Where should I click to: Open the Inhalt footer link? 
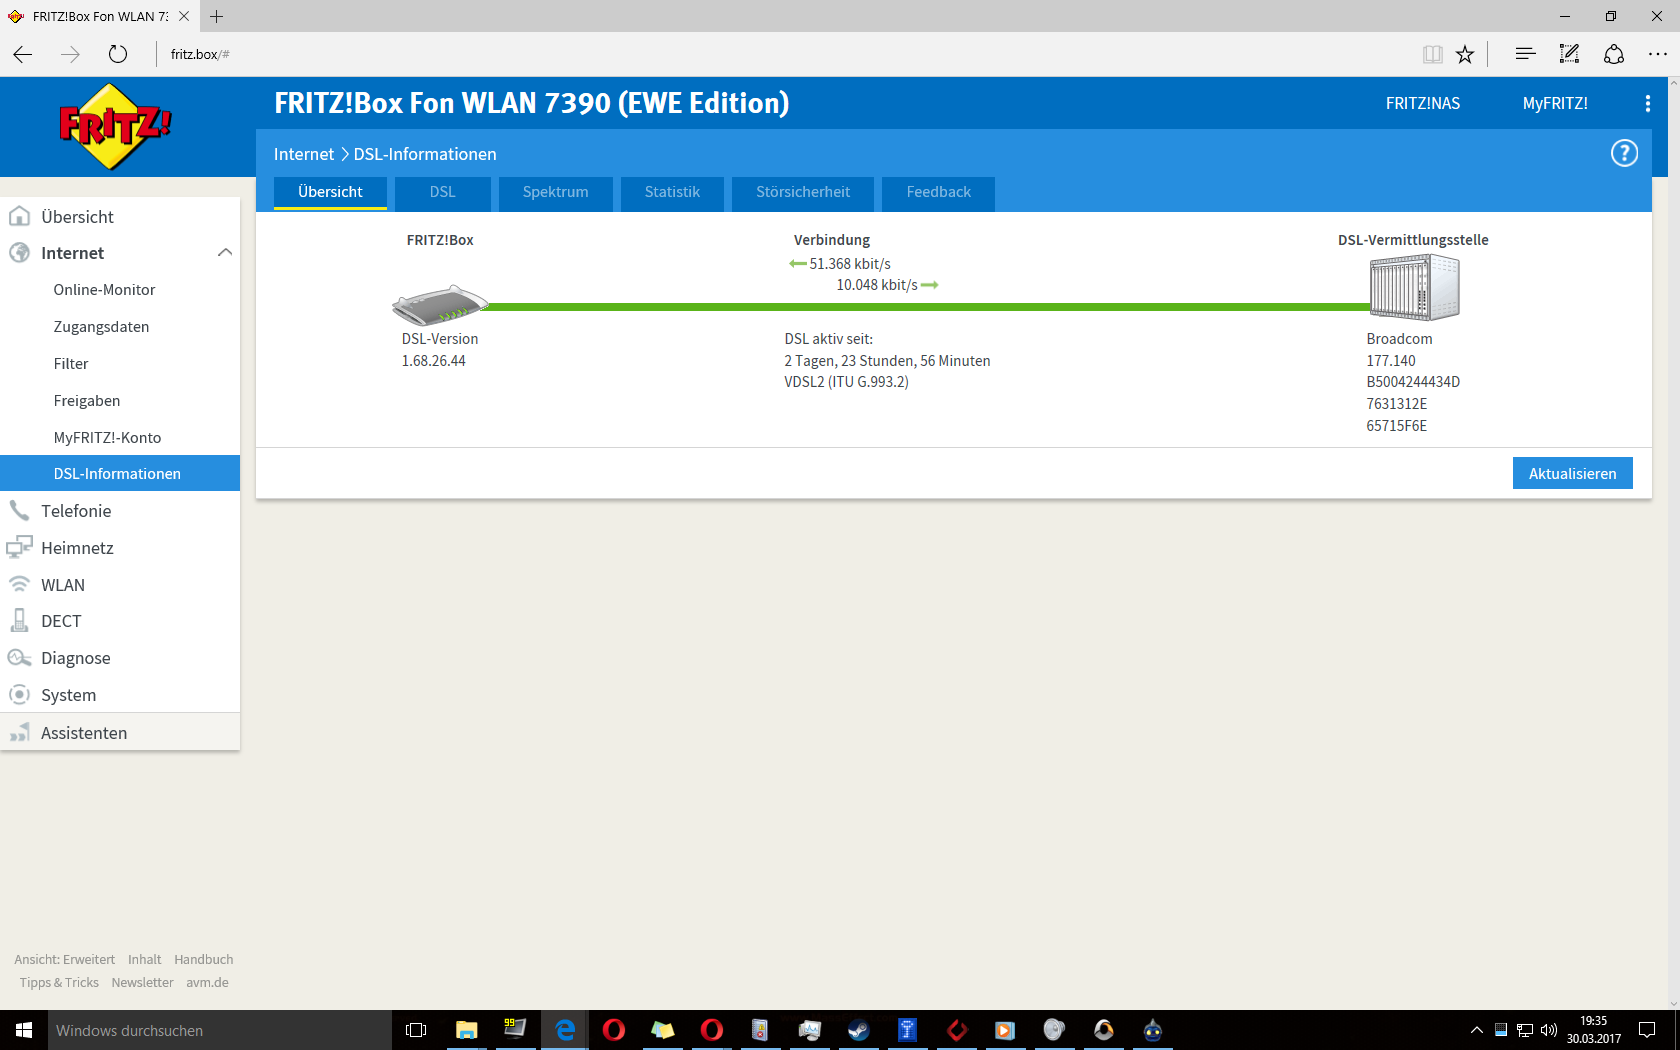145,959
